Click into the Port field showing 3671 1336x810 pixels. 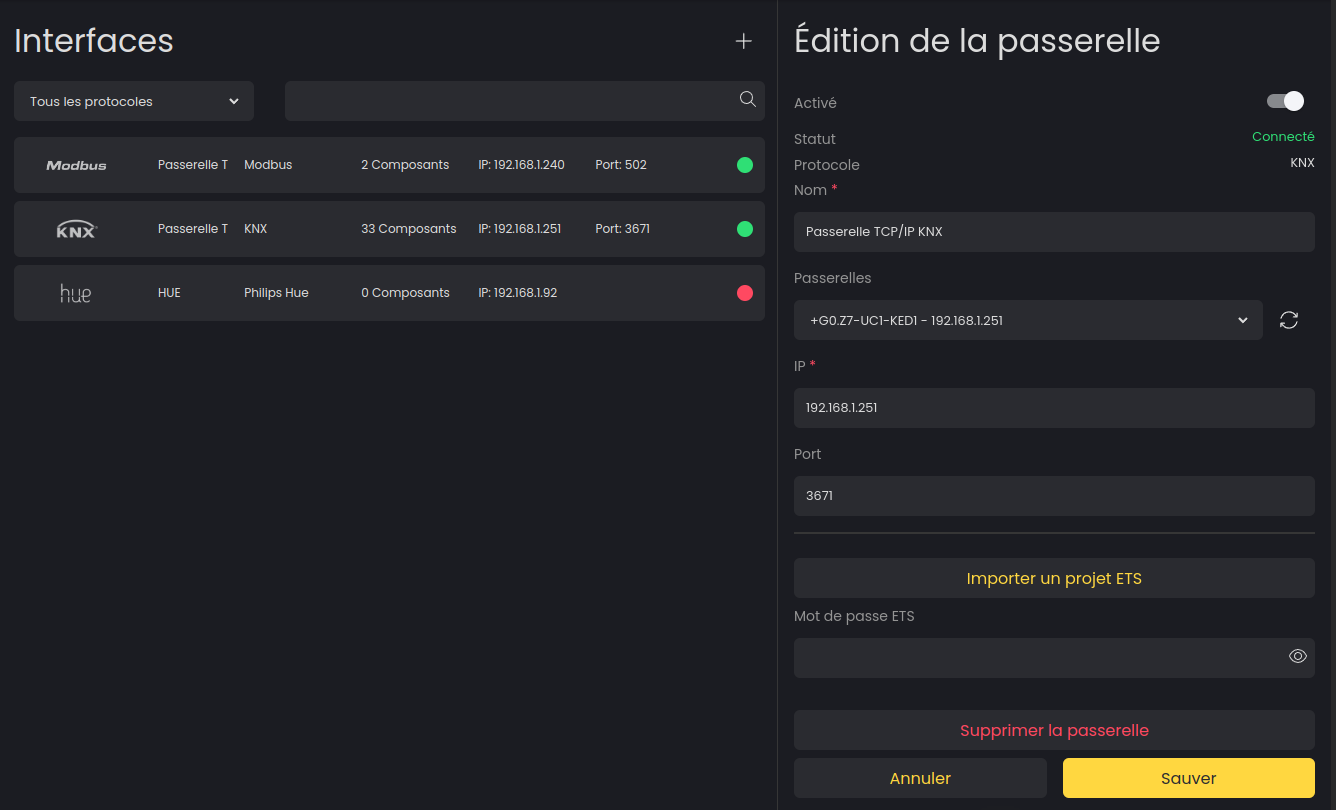pos(1054,496)
